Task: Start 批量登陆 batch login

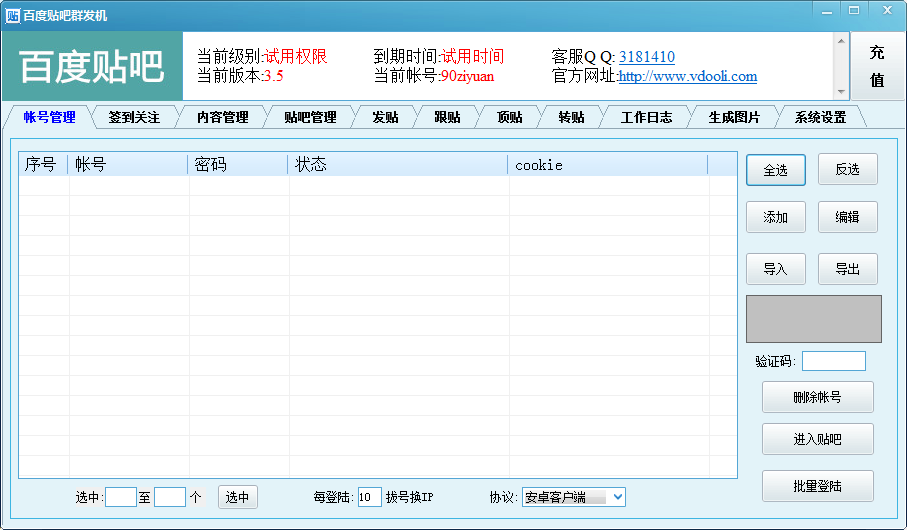Action: click(x=817, y=486)
